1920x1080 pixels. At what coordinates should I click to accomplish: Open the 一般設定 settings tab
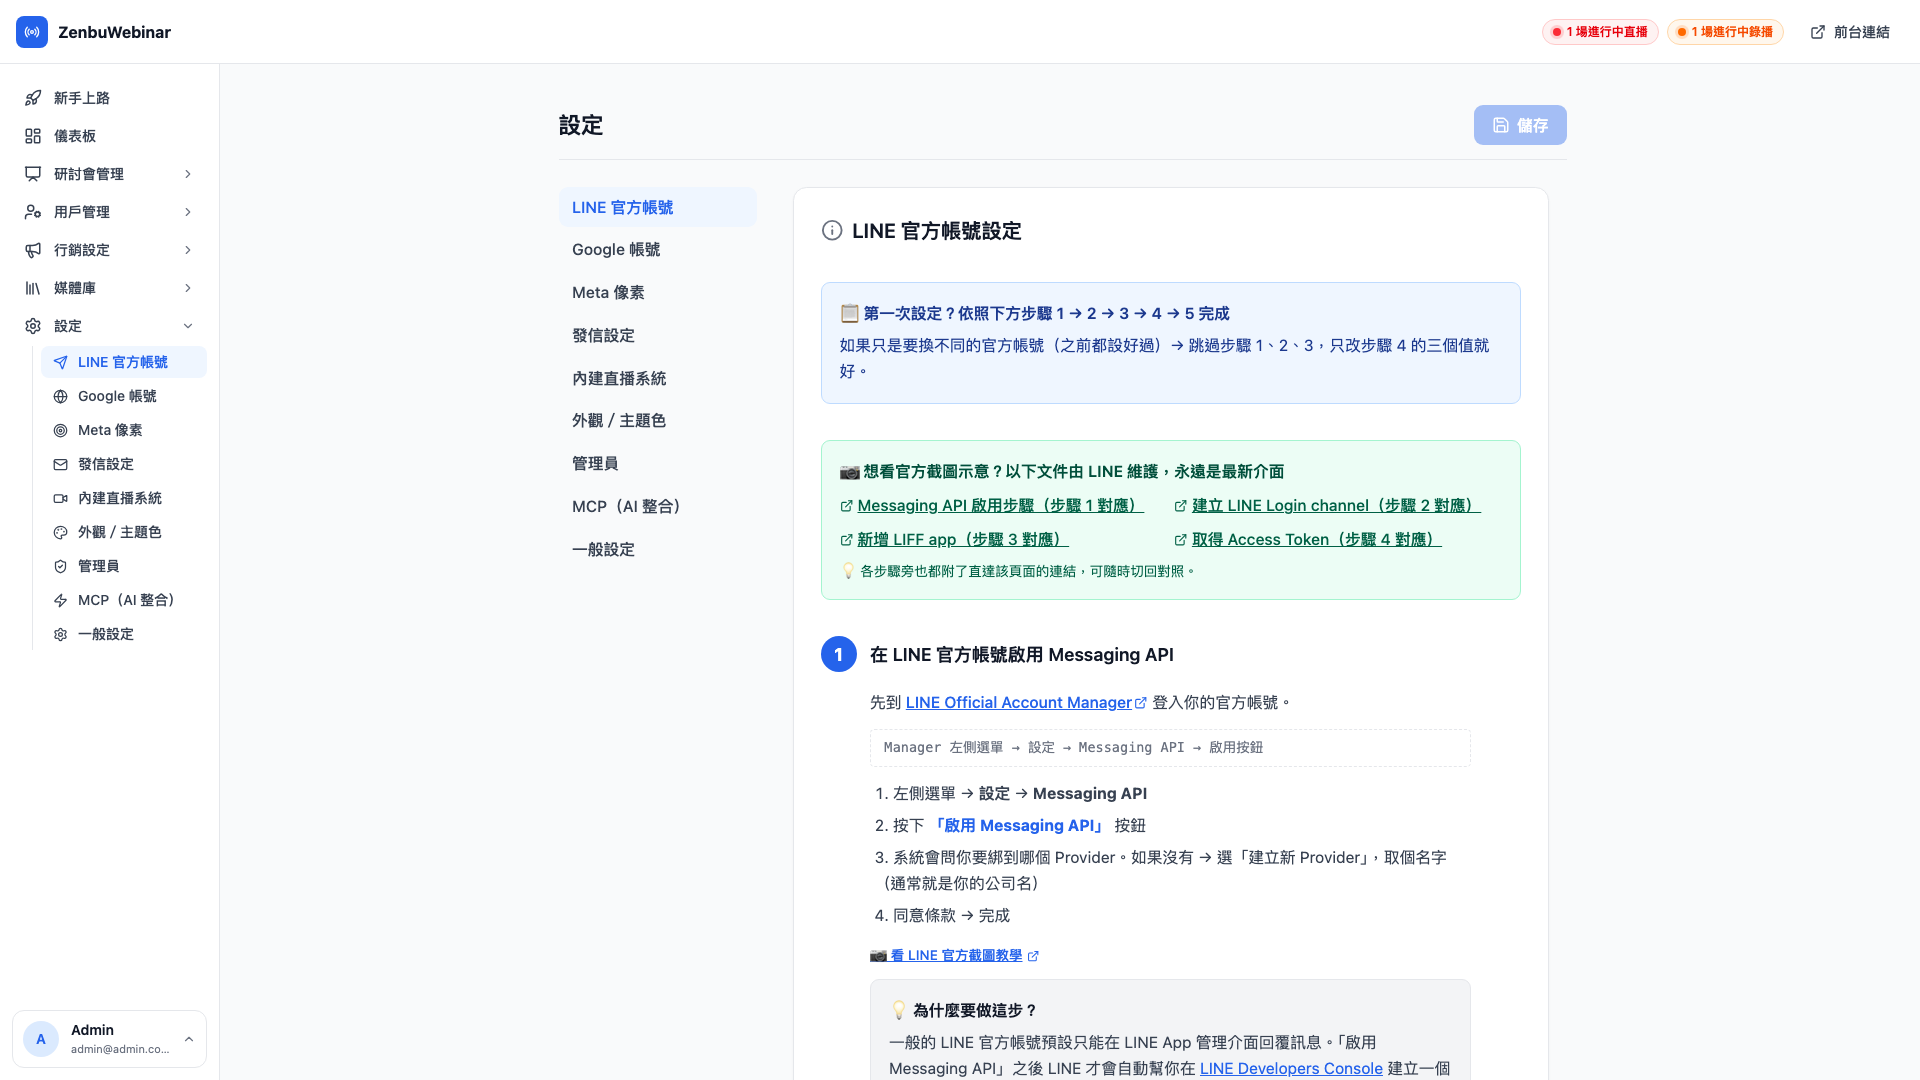(658, 550)
